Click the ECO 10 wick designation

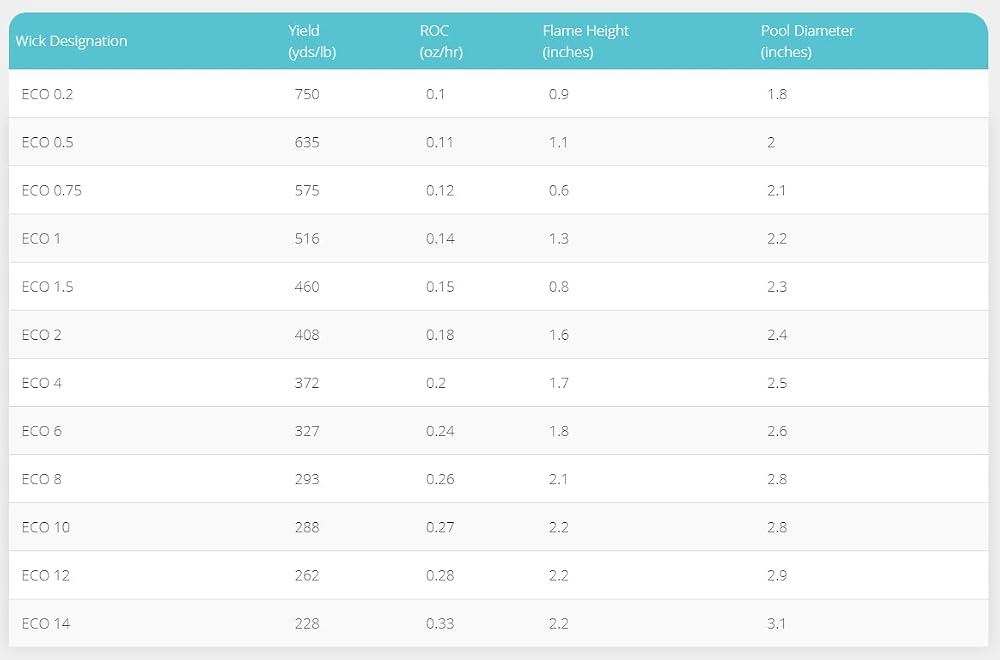(46, 527)
